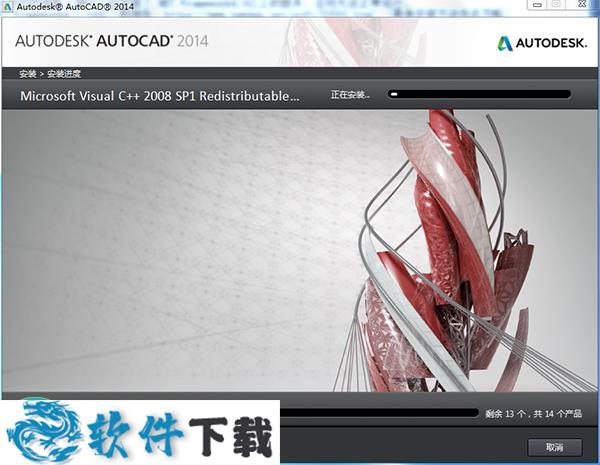Click the AUTODESK AUTOCAD 2014 header title
Screen dimensions: 600x465
(112, 41)
